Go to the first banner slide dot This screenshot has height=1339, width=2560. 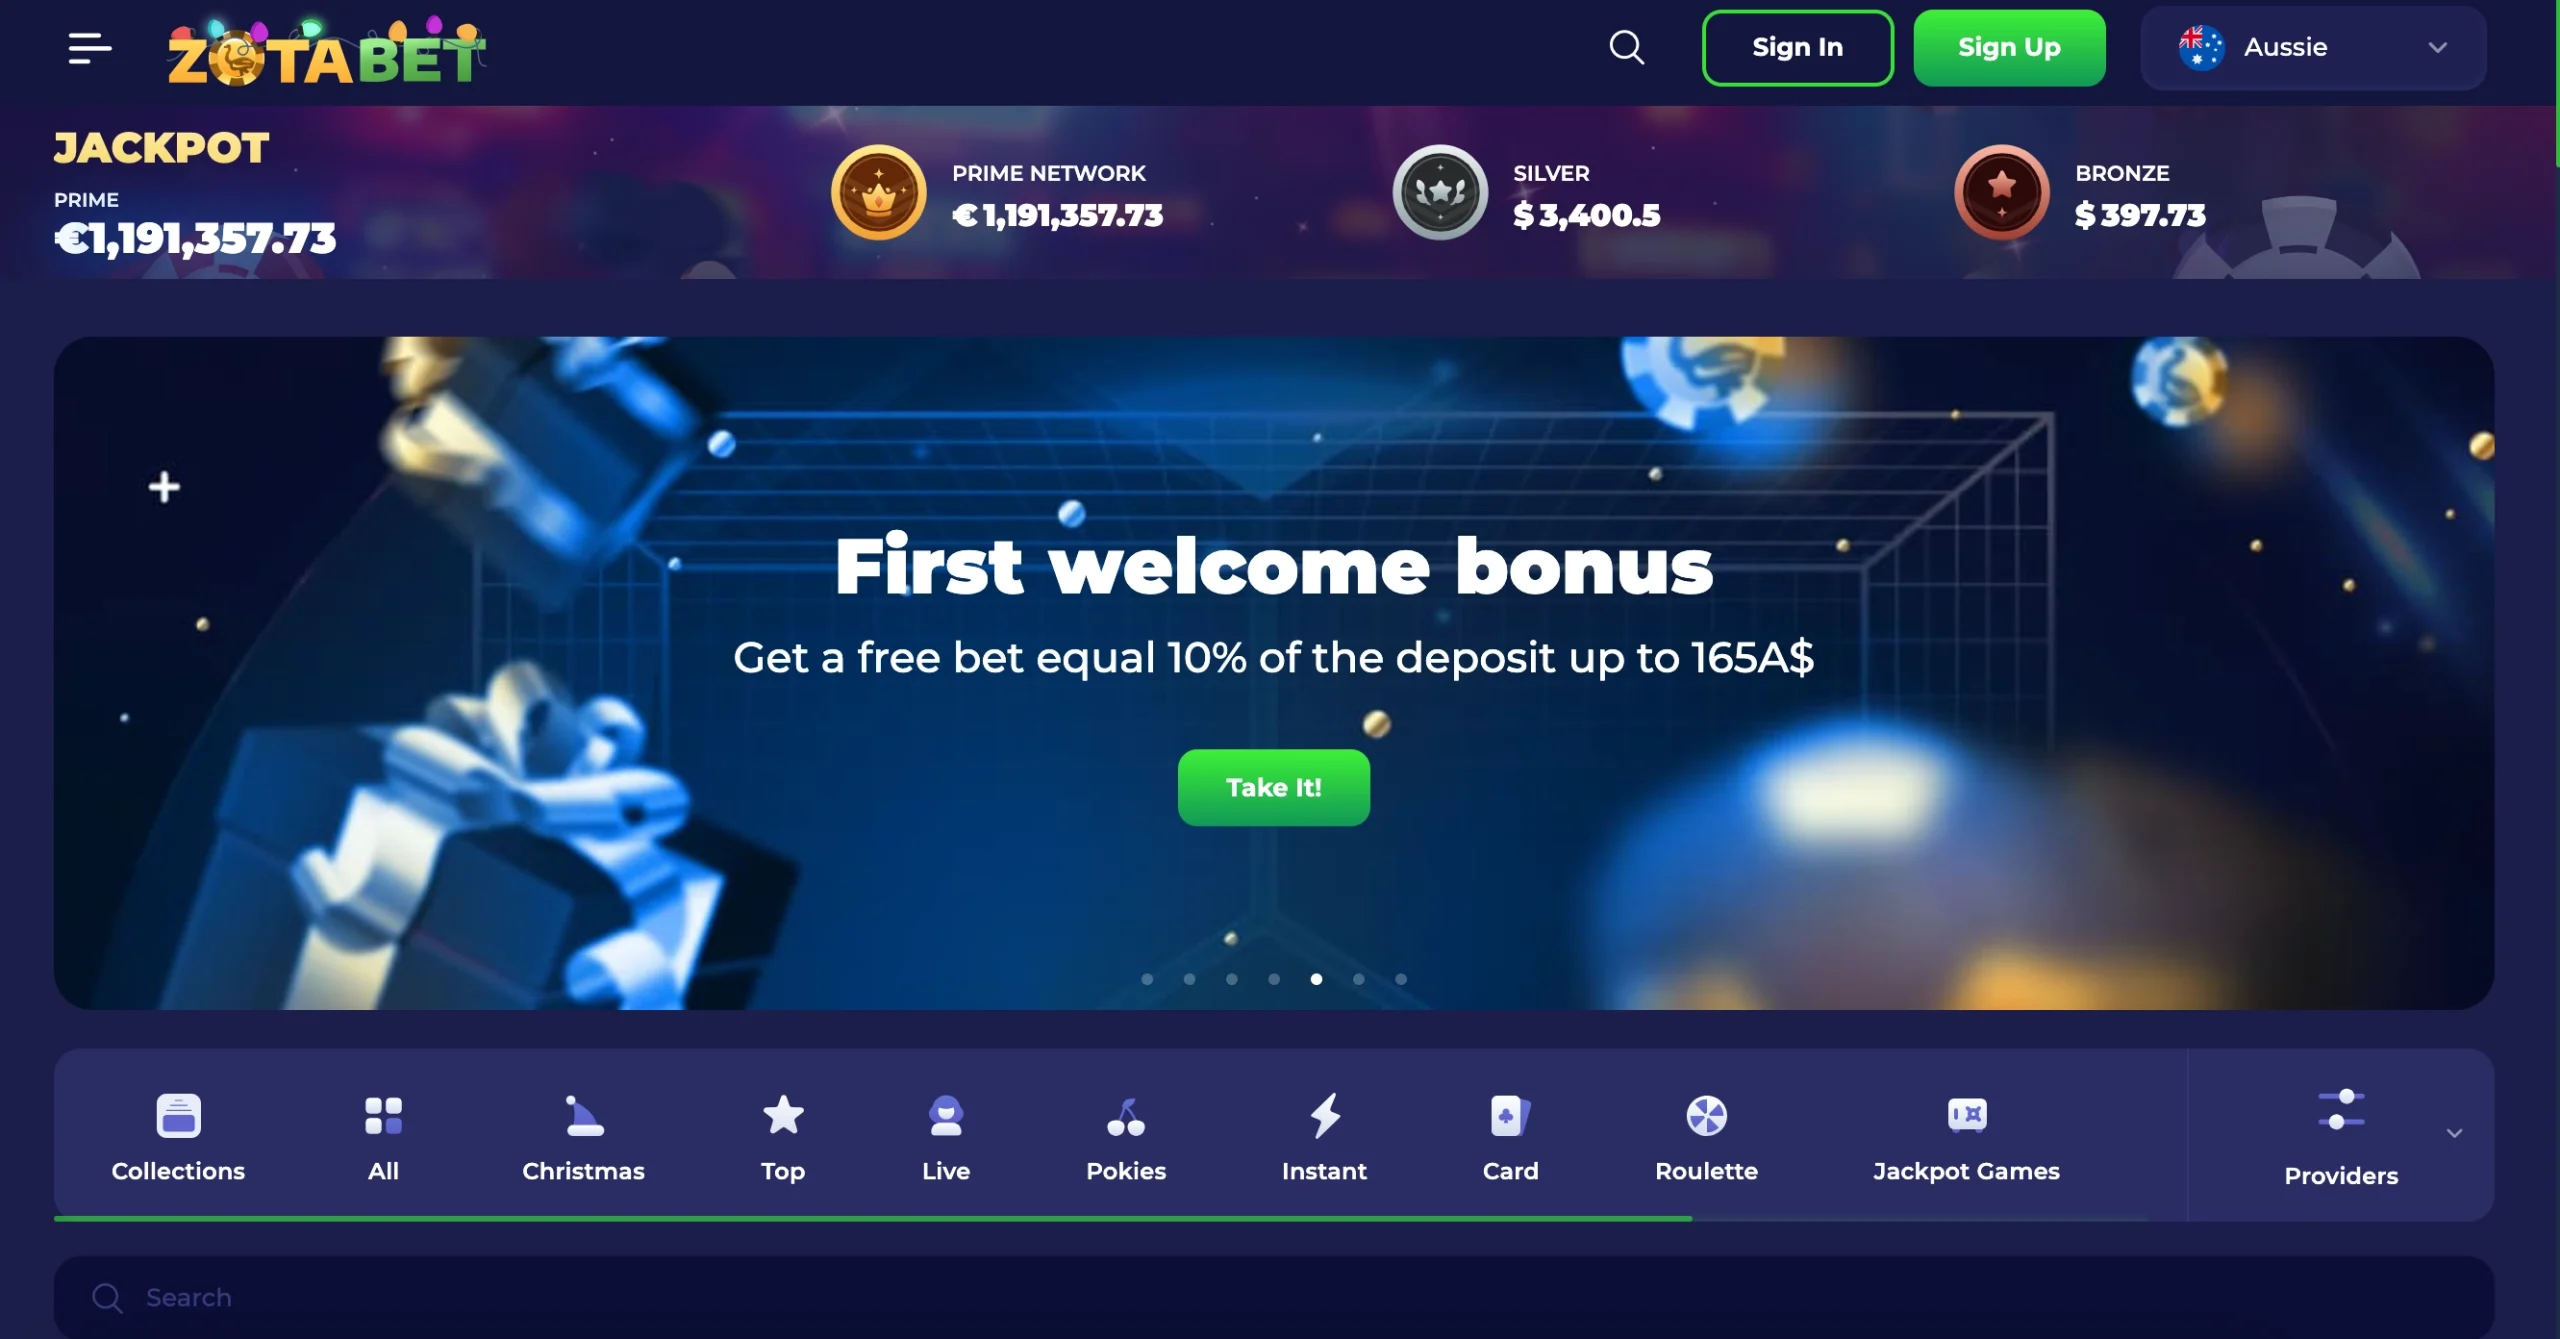coord(1147,979)
